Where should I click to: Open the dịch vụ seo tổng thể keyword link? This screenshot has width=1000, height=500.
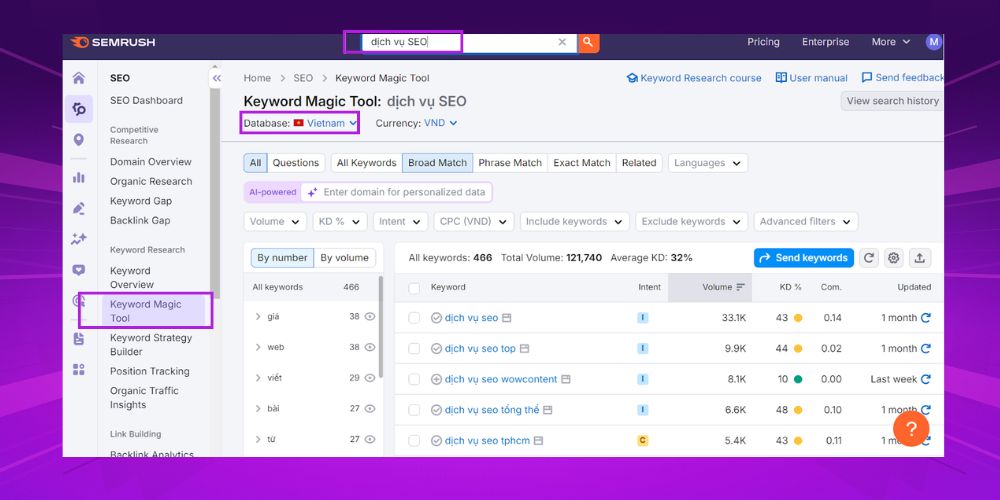(x=492, y=410)
